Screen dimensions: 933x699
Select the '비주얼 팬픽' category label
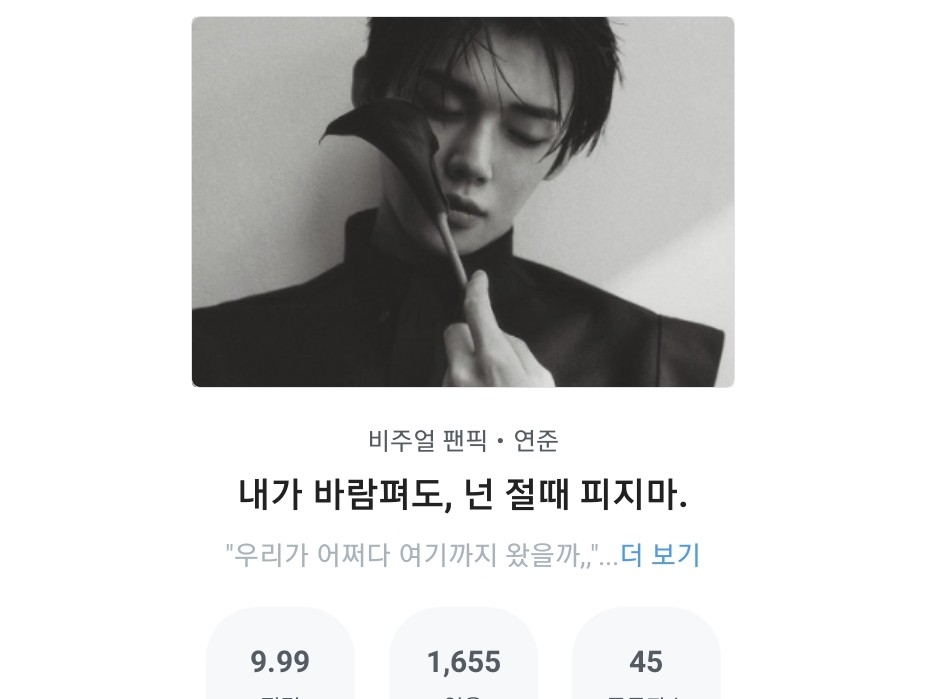click(427, 441)
